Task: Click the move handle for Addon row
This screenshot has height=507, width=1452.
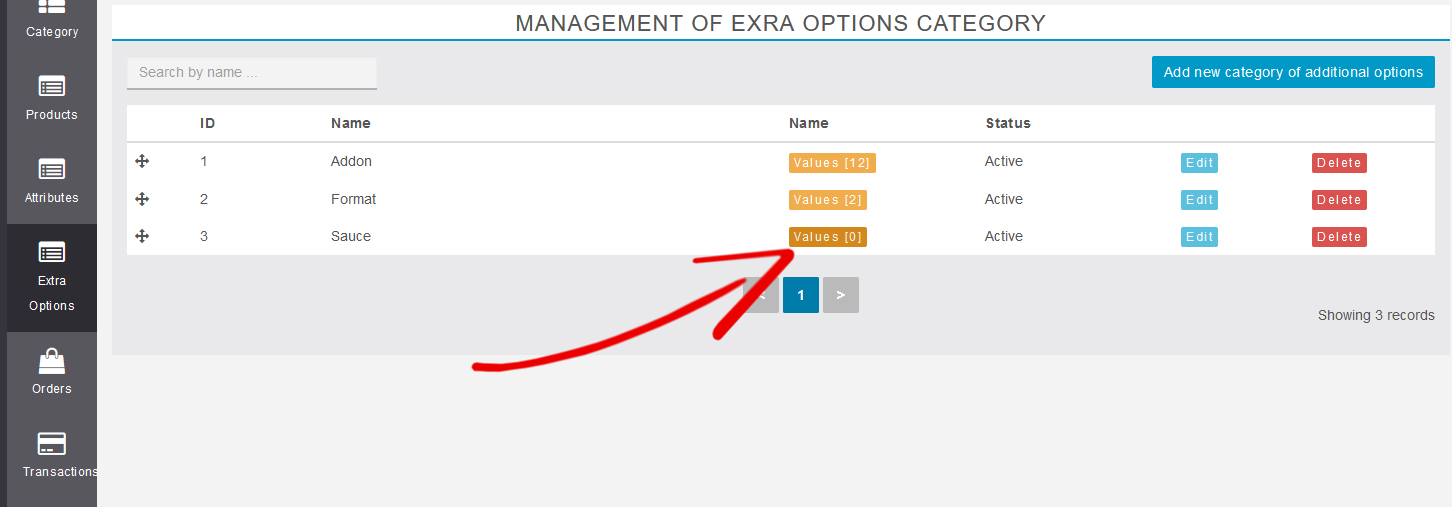Action: coord(142,161)
